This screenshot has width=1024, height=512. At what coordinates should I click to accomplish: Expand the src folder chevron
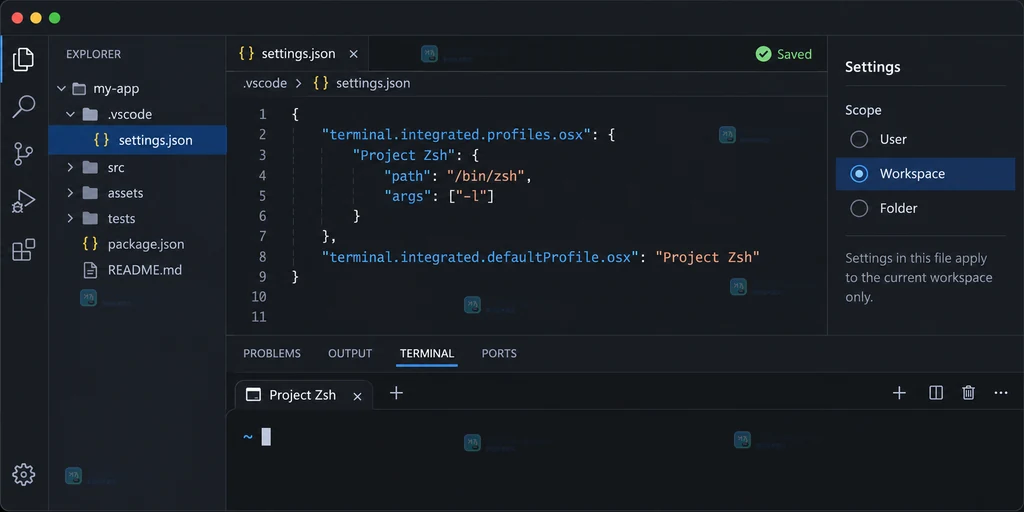point(71,168)
